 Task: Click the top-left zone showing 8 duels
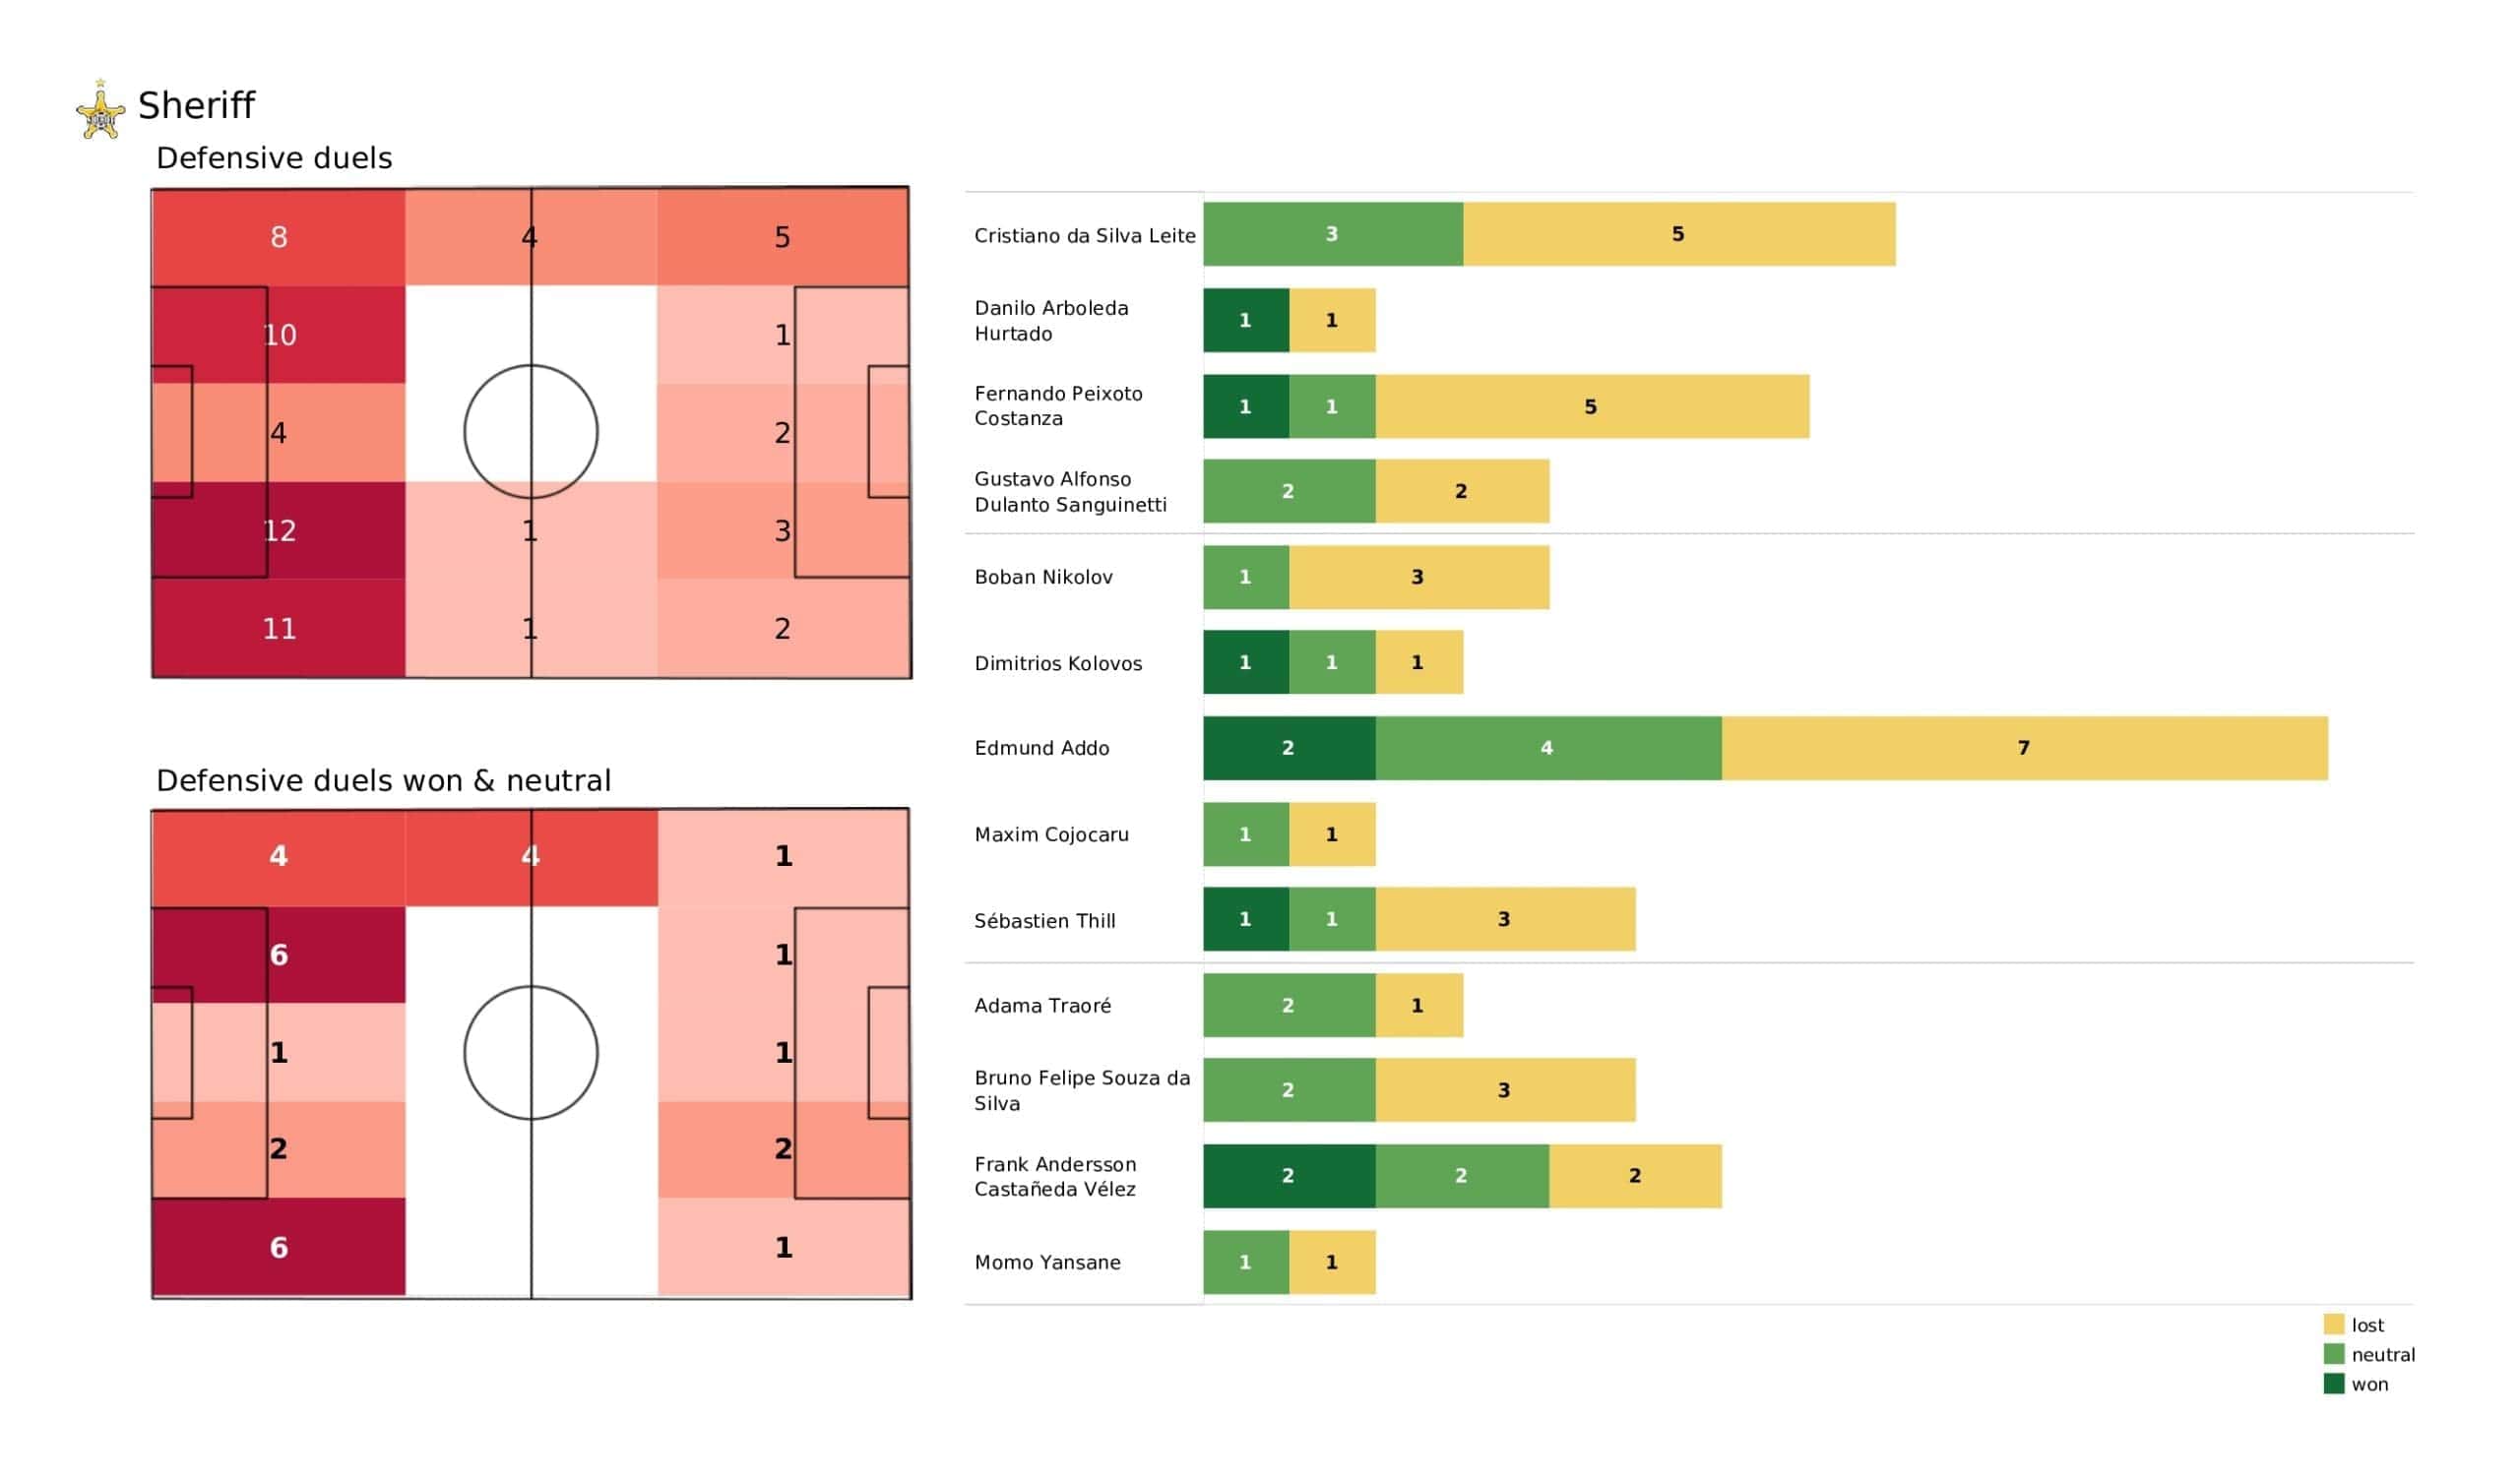coord(279,237)
